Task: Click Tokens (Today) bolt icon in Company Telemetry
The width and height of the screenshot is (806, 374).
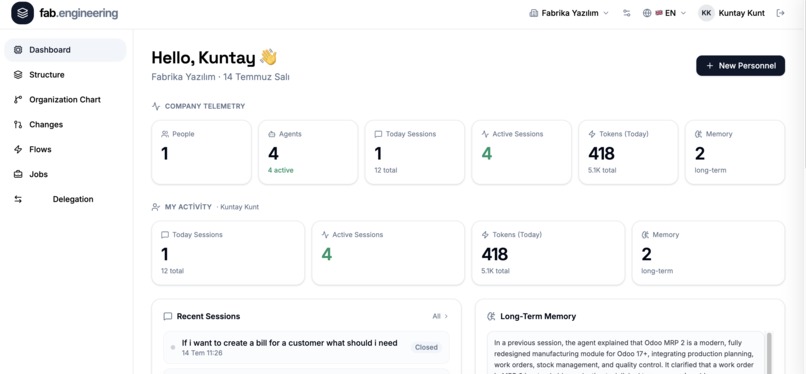Action: 592,134
